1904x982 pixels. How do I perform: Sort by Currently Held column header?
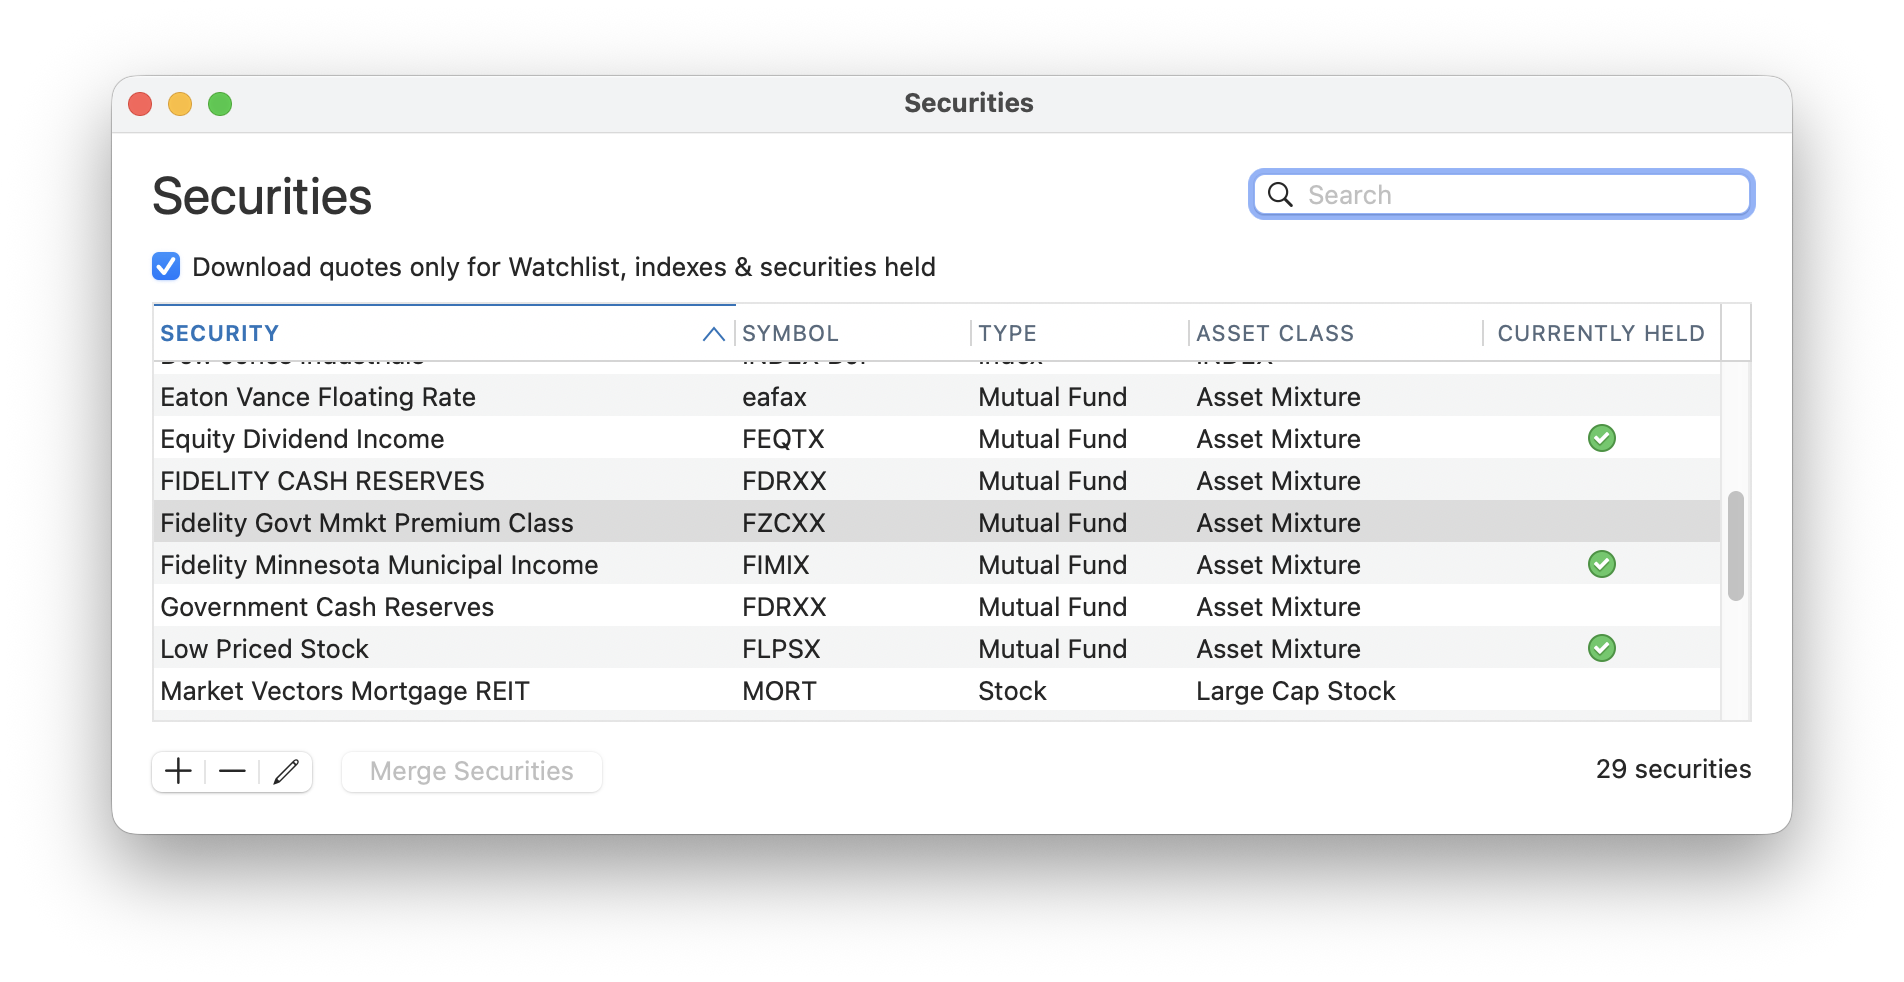tap(1600, 334)
